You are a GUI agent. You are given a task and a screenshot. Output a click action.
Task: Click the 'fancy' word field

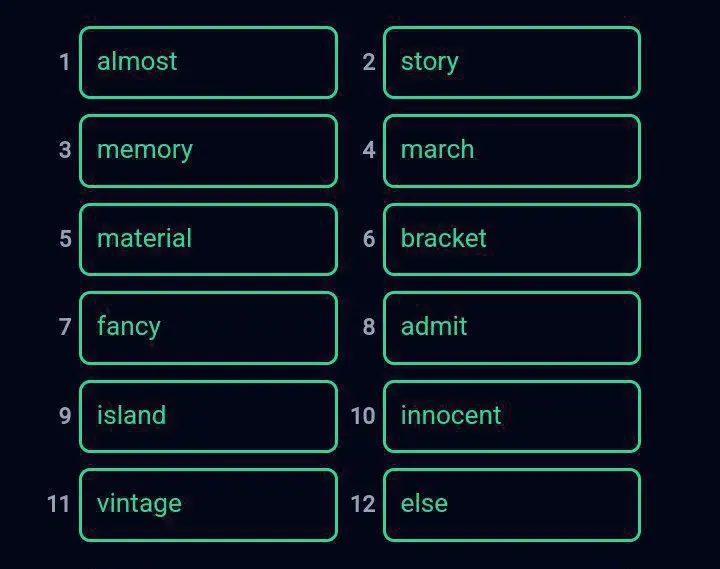pyautogui.click(x=208, y=328)
